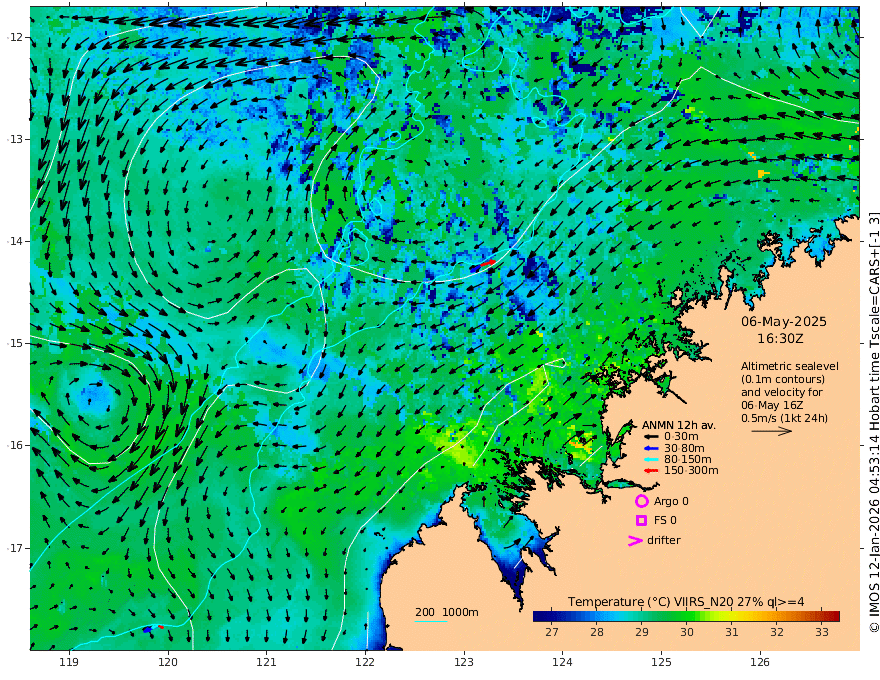Viewport: 880px width, 680px height.
Task: Click the 126 longitude axis label
Action: 760,663
